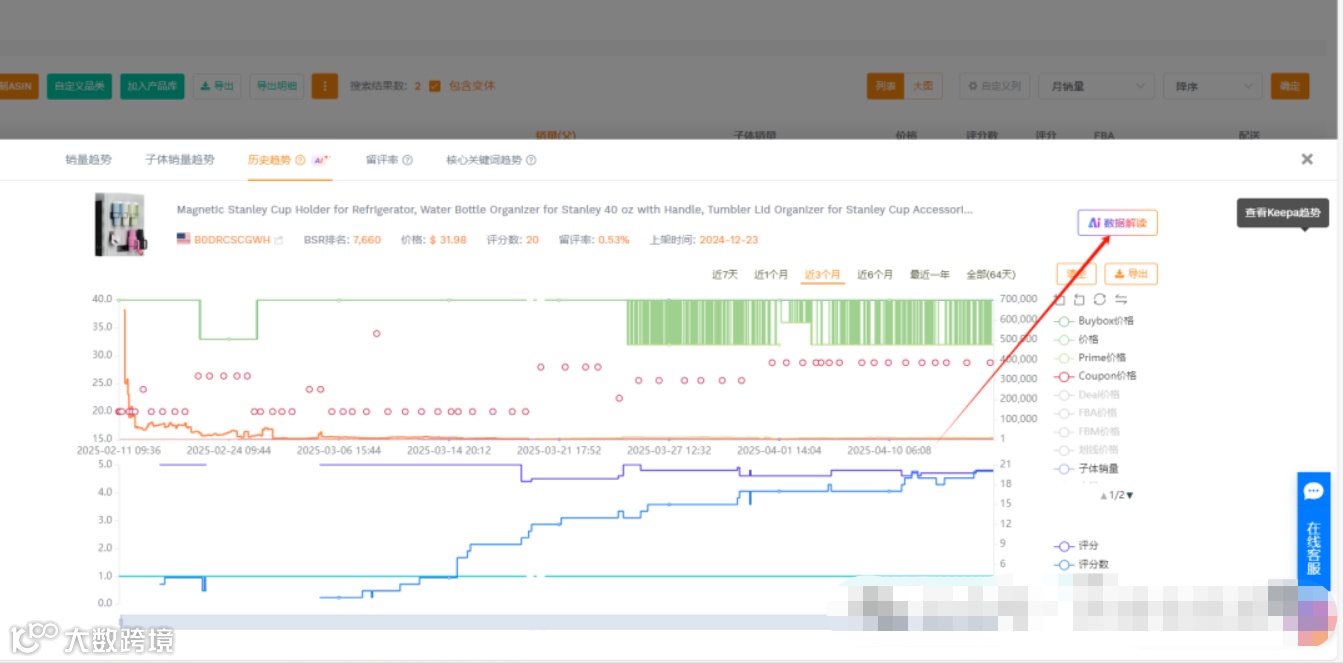Enable the 划线价格 legend series
Screen dimensions: 1343x663
pyautogui.click(x=1087, y=450)
